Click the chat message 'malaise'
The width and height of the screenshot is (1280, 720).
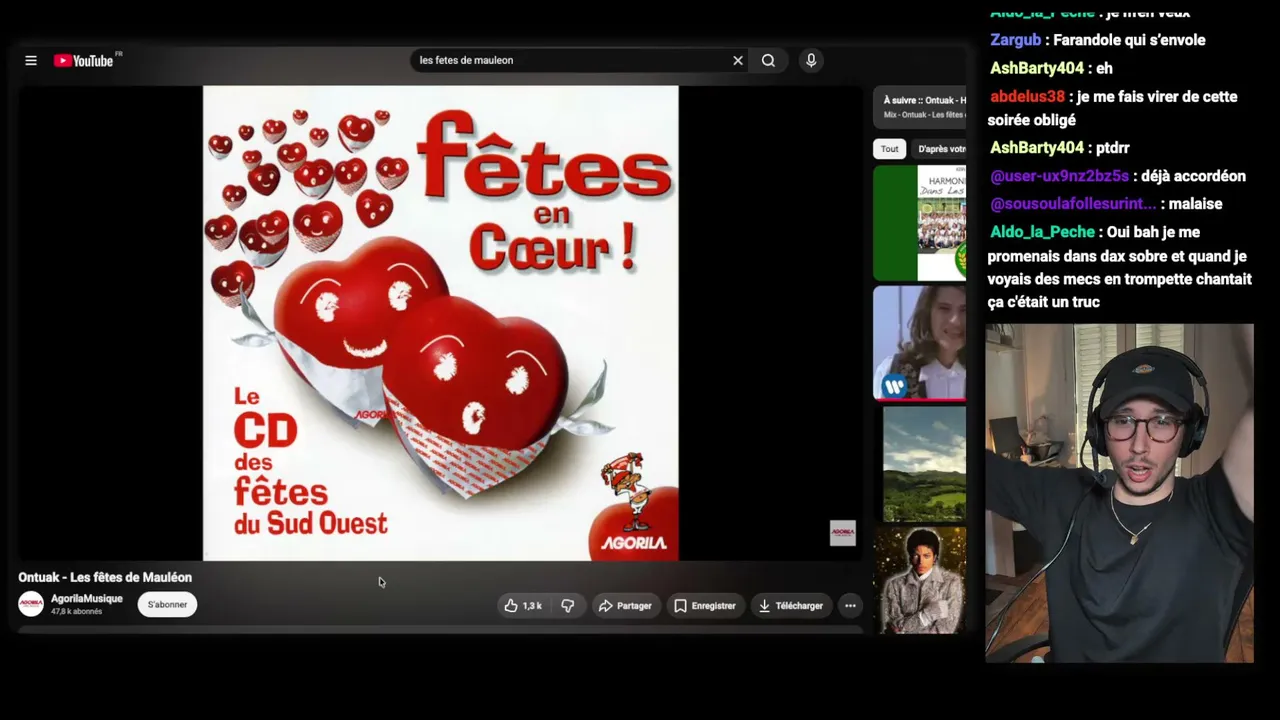point(1195,204)
